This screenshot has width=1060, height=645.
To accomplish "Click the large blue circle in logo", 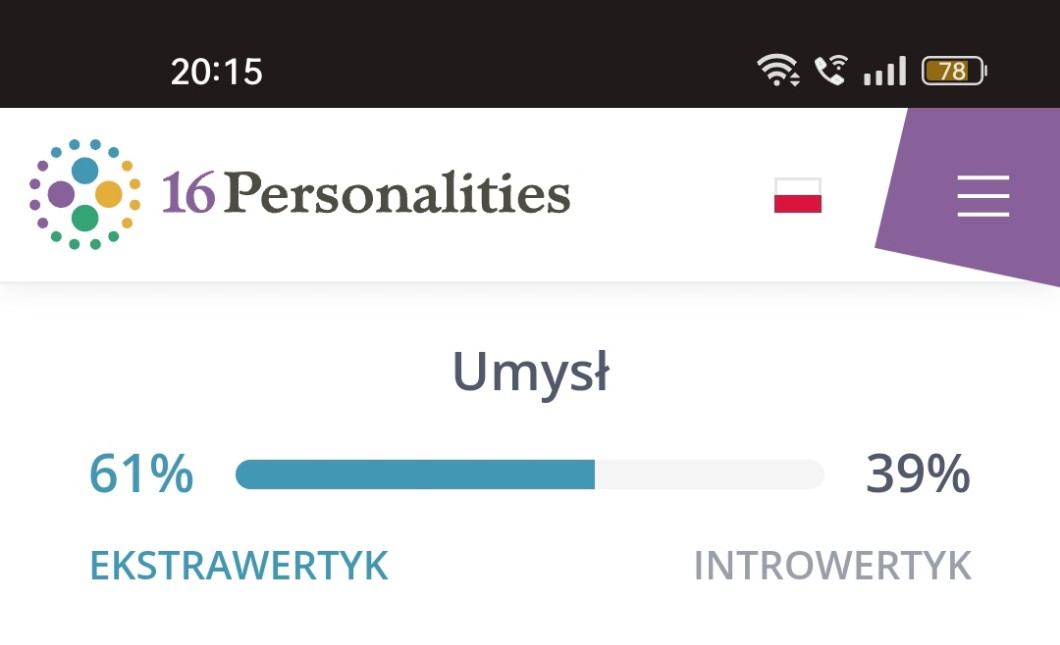I will [x=86, y=170].
